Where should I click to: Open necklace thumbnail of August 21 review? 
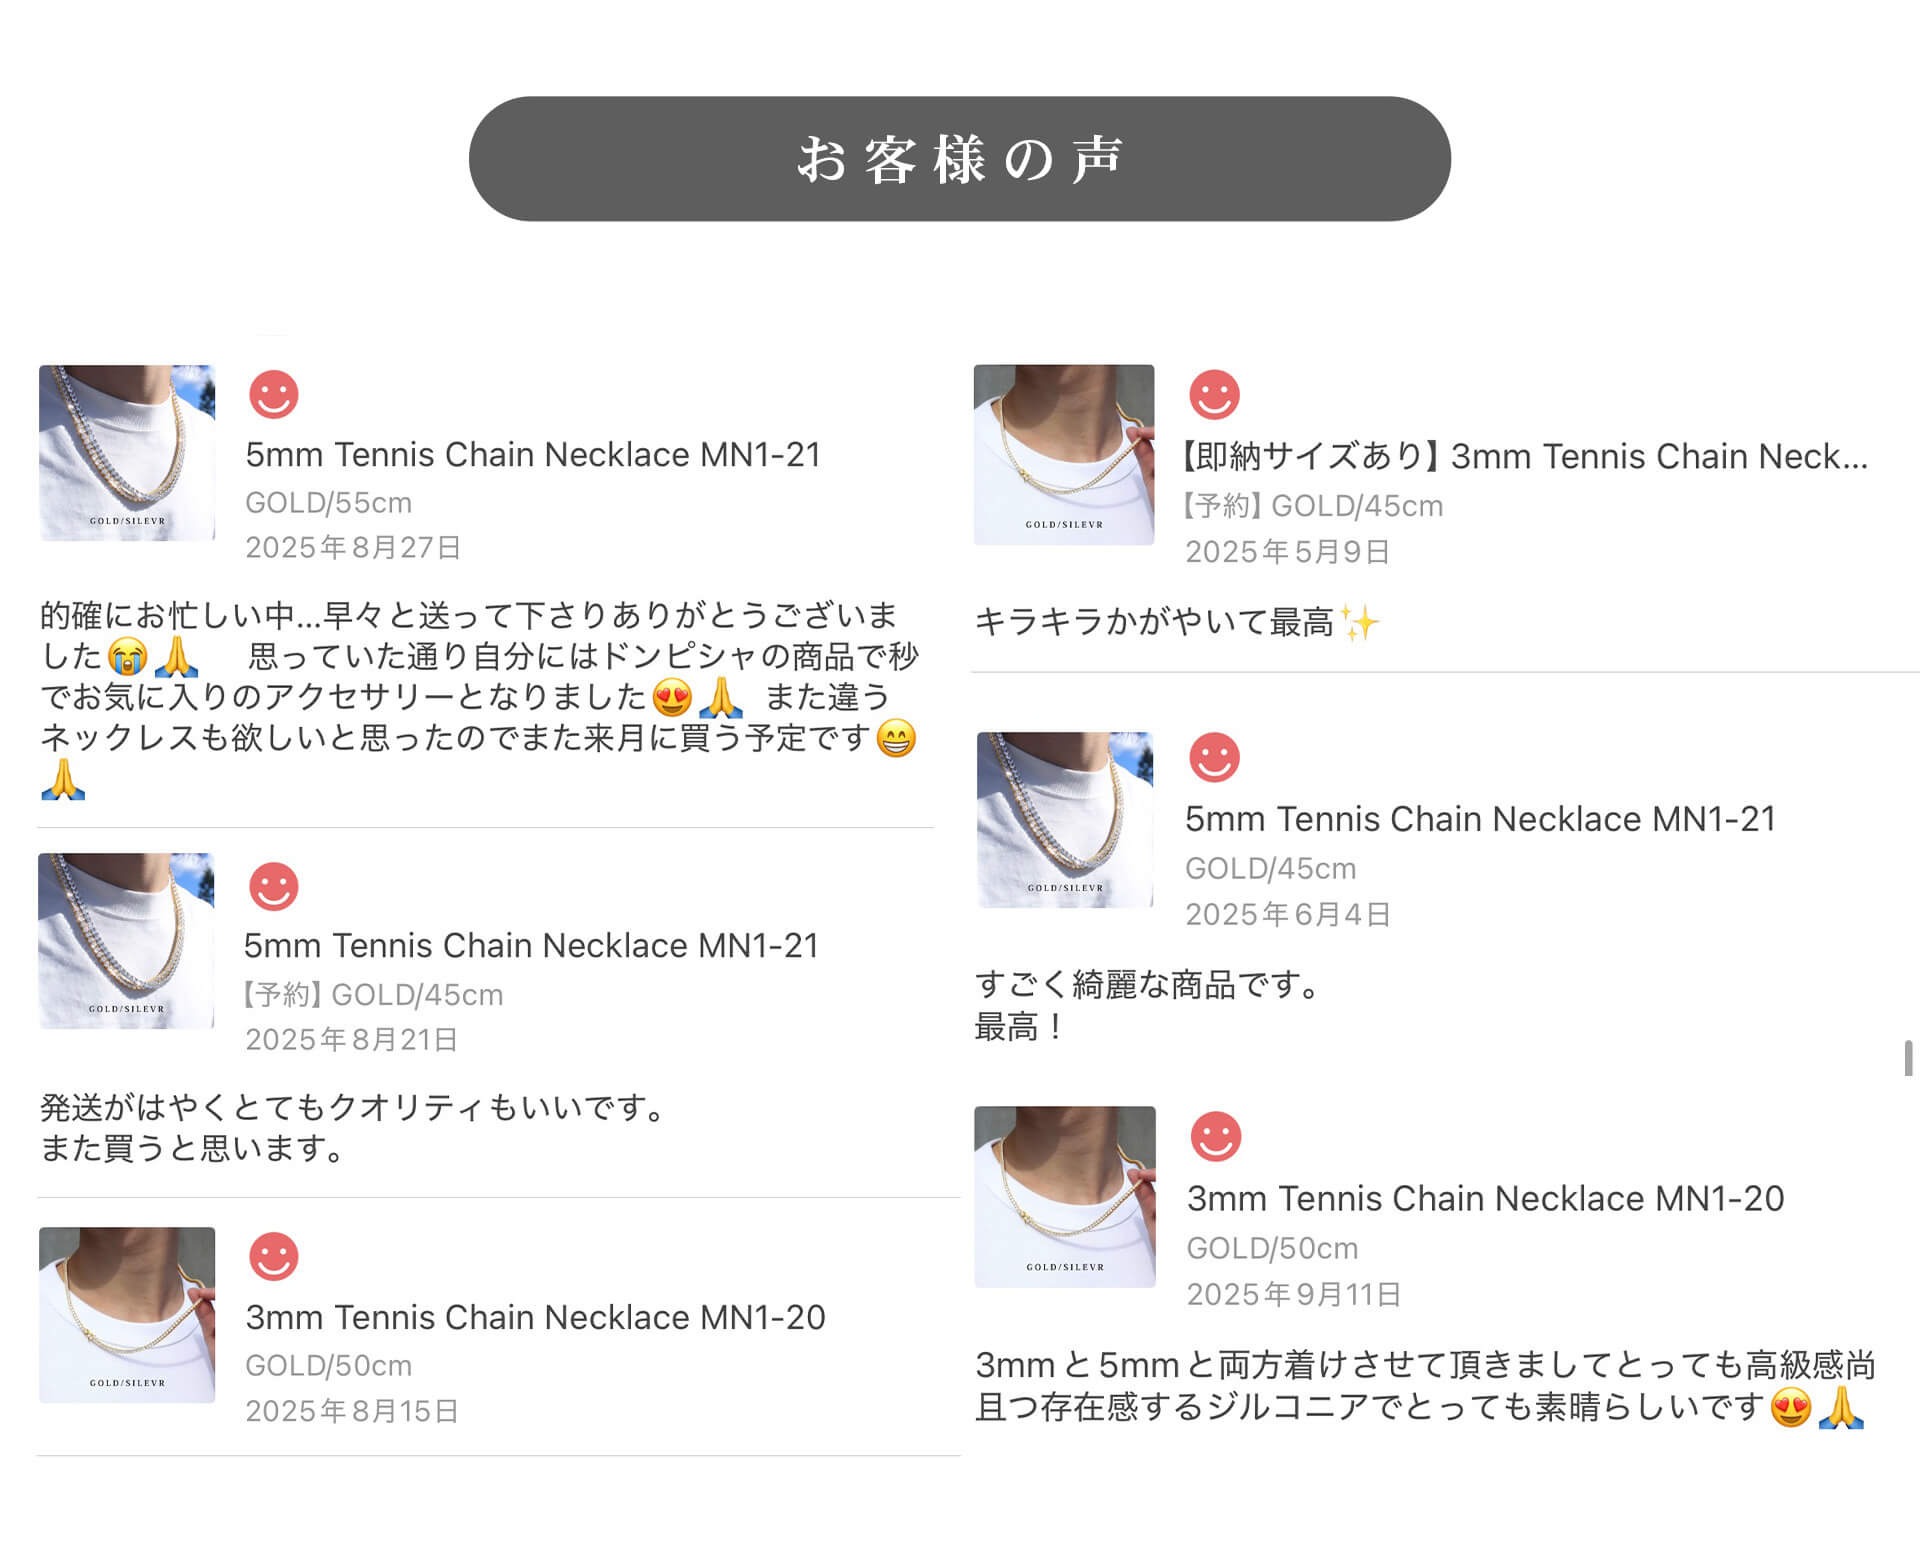click(x=126, y=941)
